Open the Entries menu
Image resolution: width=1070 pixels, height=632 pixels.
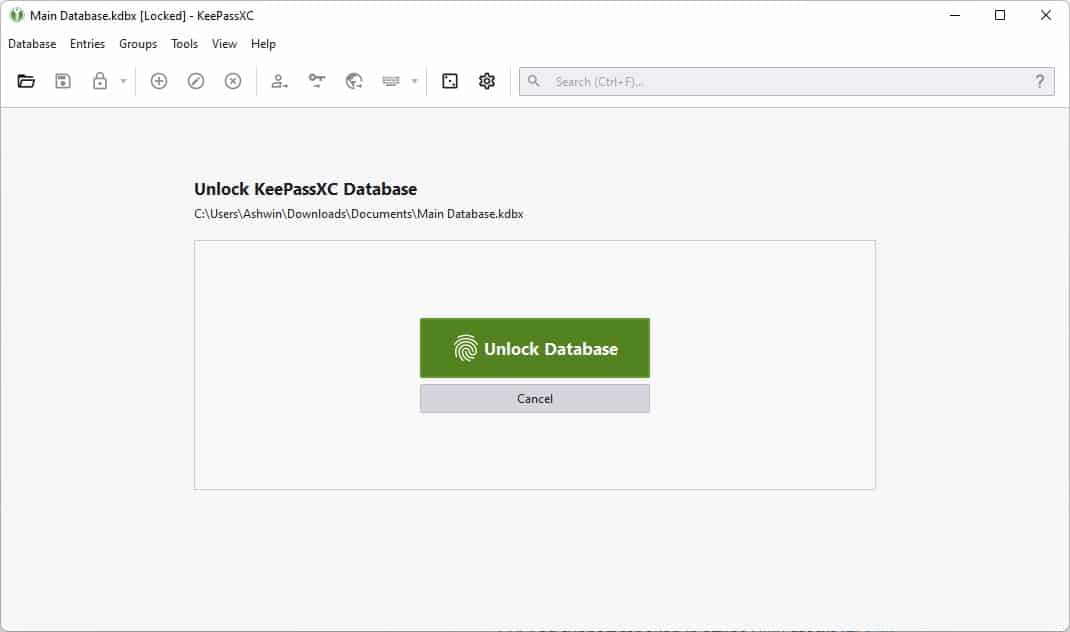(x=87, y=44)
